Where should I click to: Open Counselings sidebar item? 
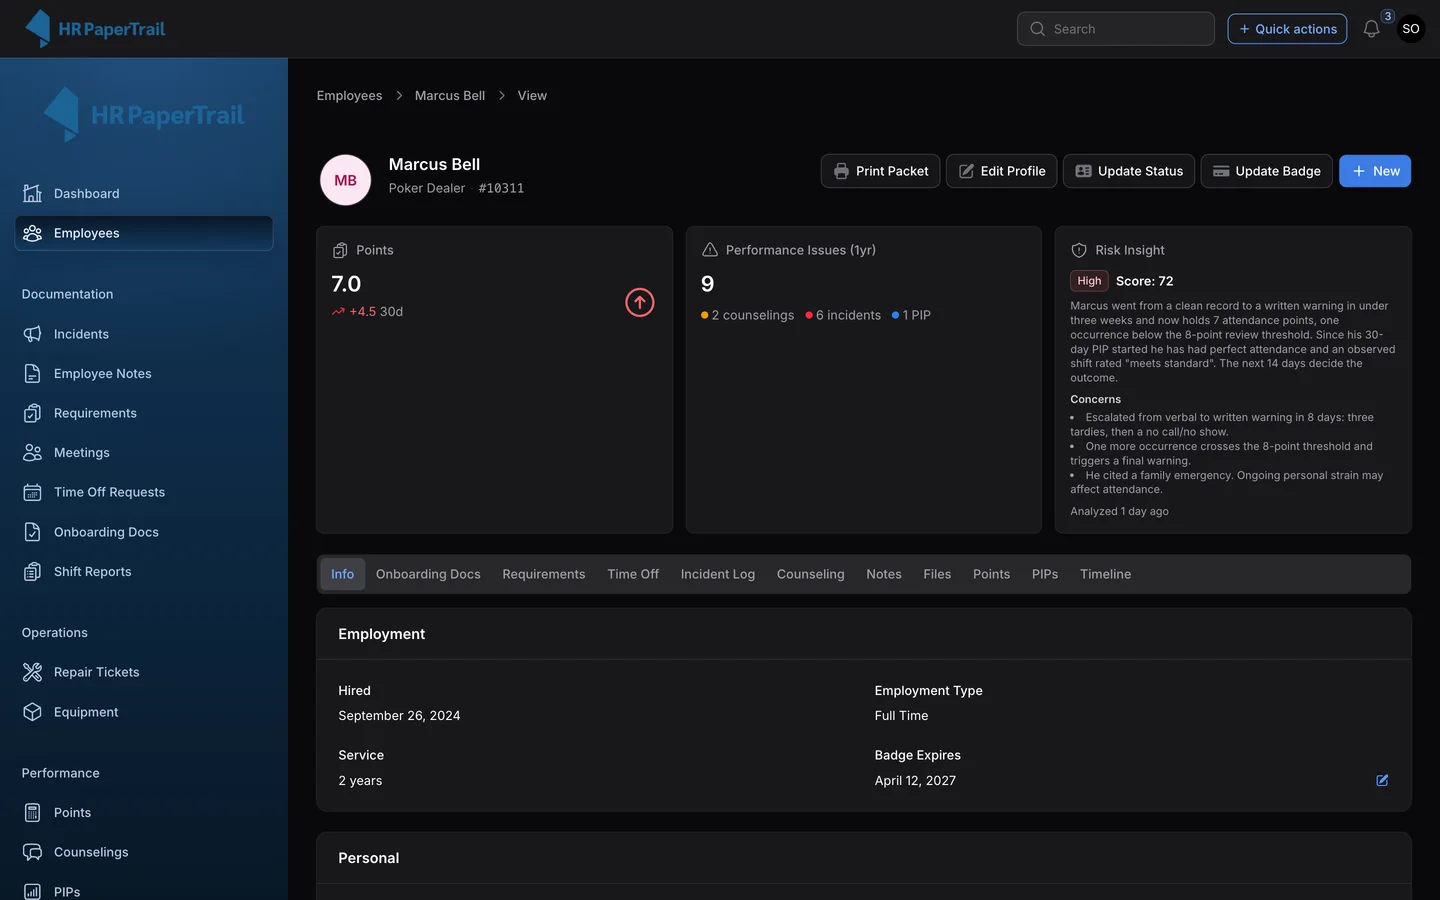pos(144,852)
